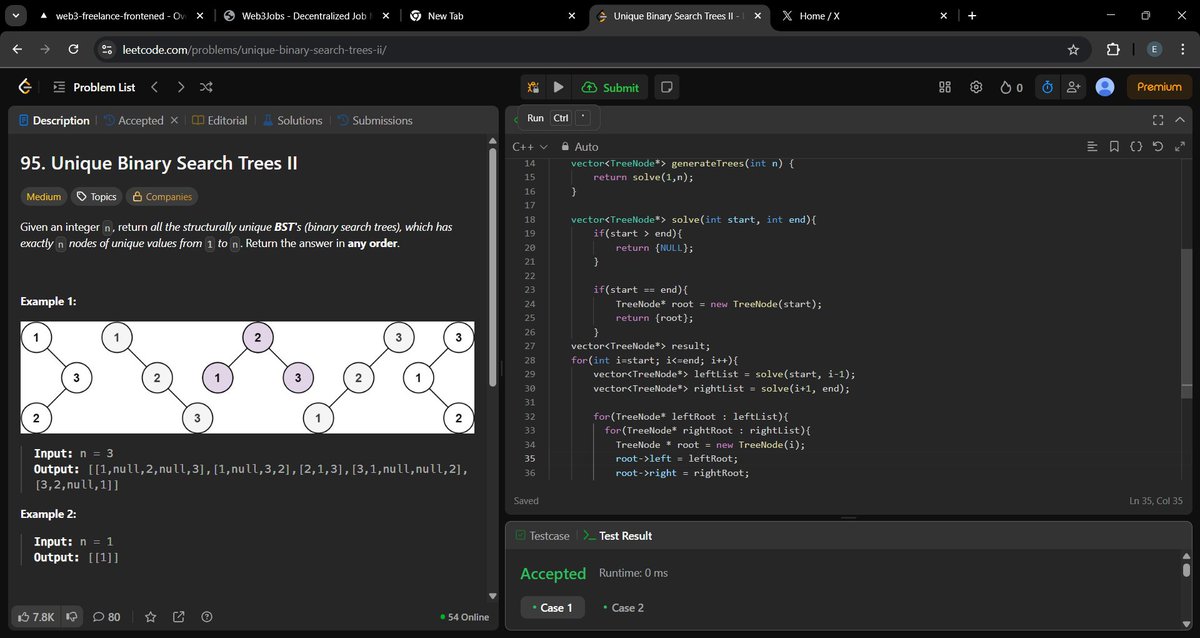Click the shuffle problem icon in the header
Screen dimensions: 1200x638
206,87
